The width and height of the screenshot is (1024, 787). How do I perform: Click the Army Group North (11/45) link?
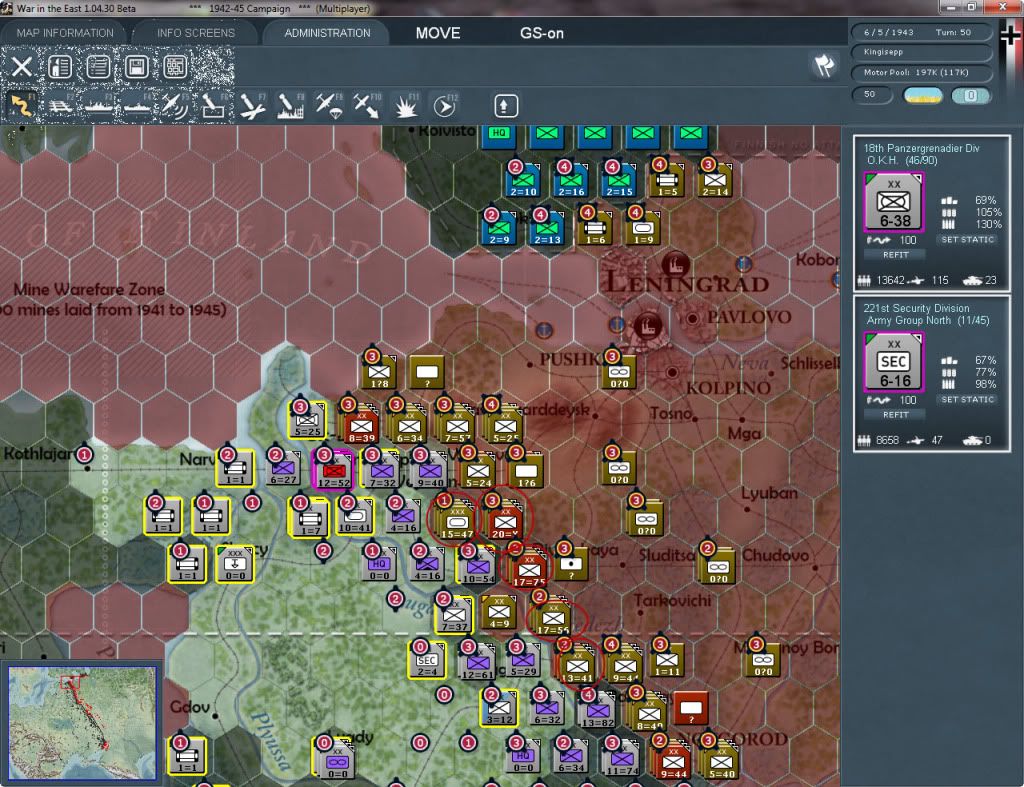(928, 321)
